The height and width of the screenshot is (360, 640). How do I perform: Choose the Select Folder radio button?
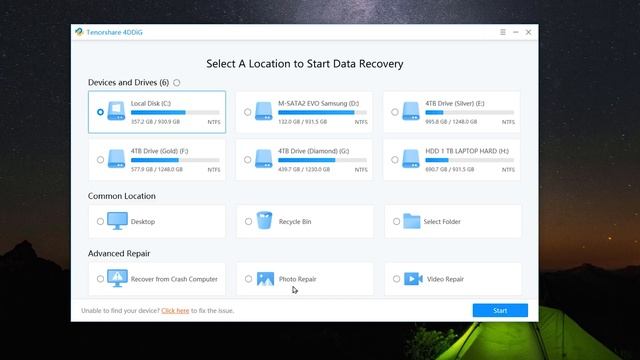click(x=396, y=221)
